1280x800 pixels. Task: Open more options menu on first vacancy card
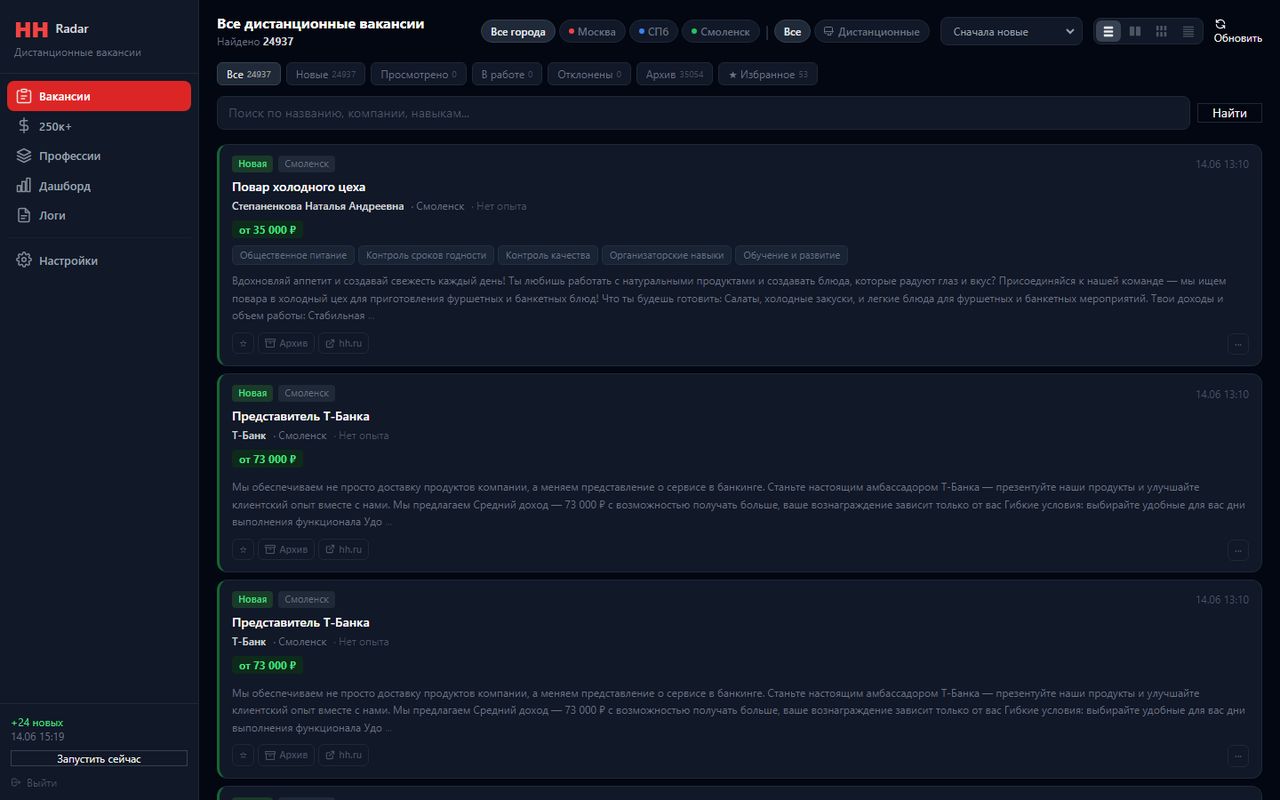1238,344
